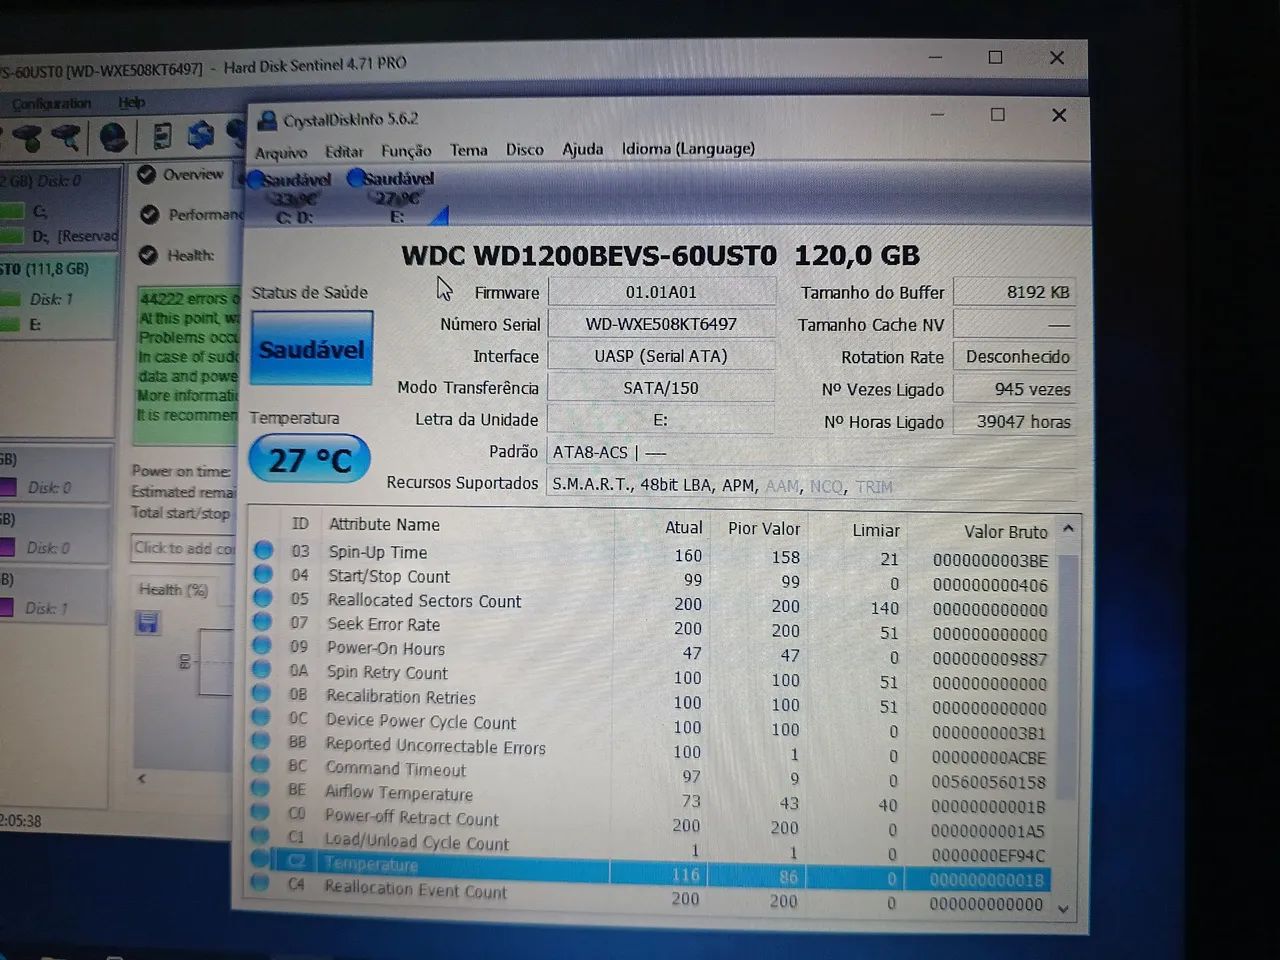This screenshot has width=1280, height=960.
Task: Click the serial number WD-WXE508KT6497 field
Action: [x=661, y=324]
